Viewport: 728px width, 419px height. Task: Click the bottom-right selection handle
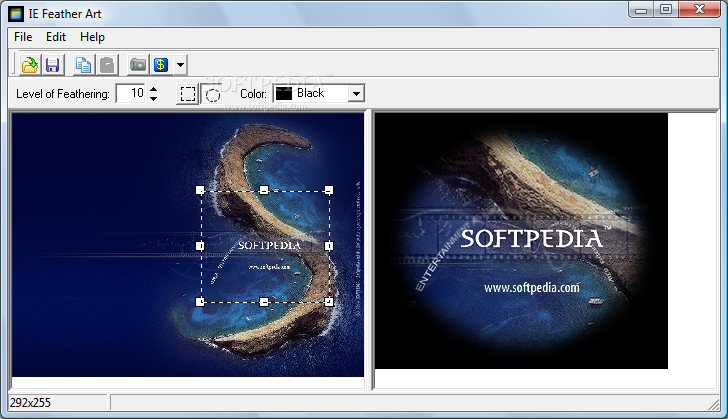[x=329, y=302]
